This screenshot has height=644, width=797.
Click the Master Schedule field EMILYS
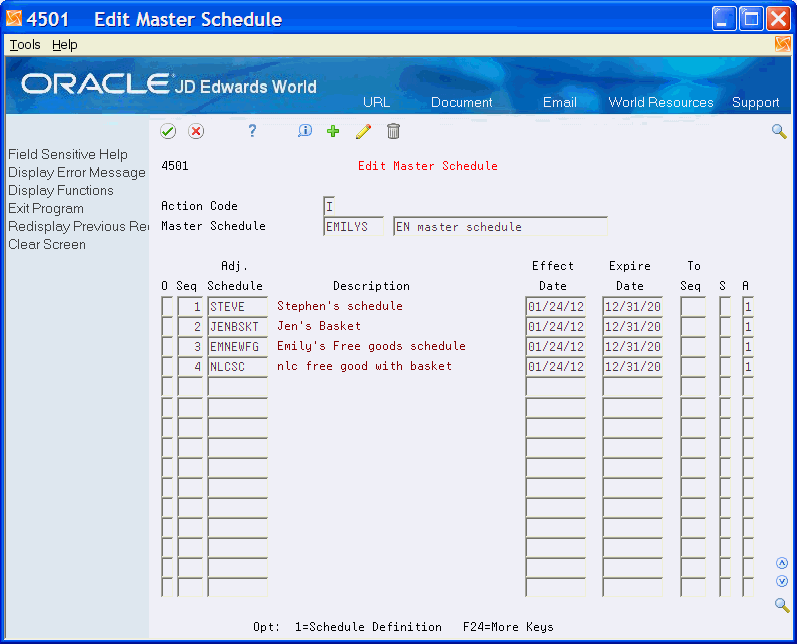(353, 226)
